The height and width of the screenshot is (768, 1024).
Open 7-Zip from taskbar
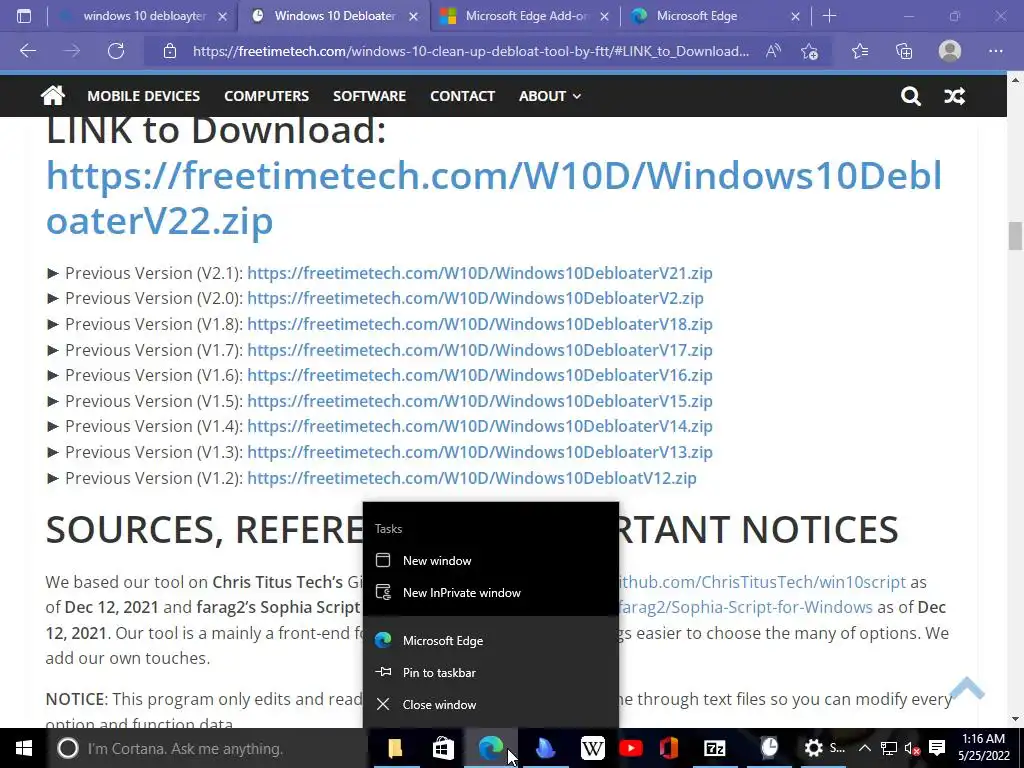(x=714, y=748)
